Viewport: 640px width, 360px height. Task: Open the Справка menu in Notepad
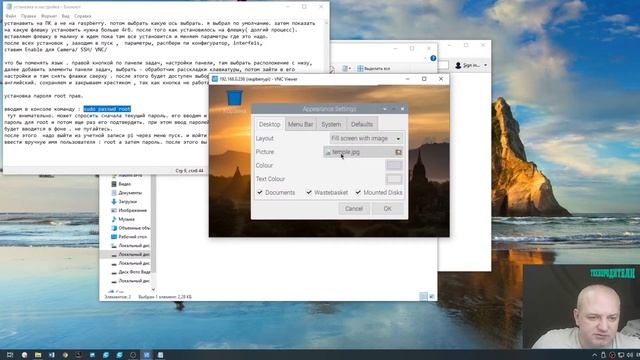82,16
